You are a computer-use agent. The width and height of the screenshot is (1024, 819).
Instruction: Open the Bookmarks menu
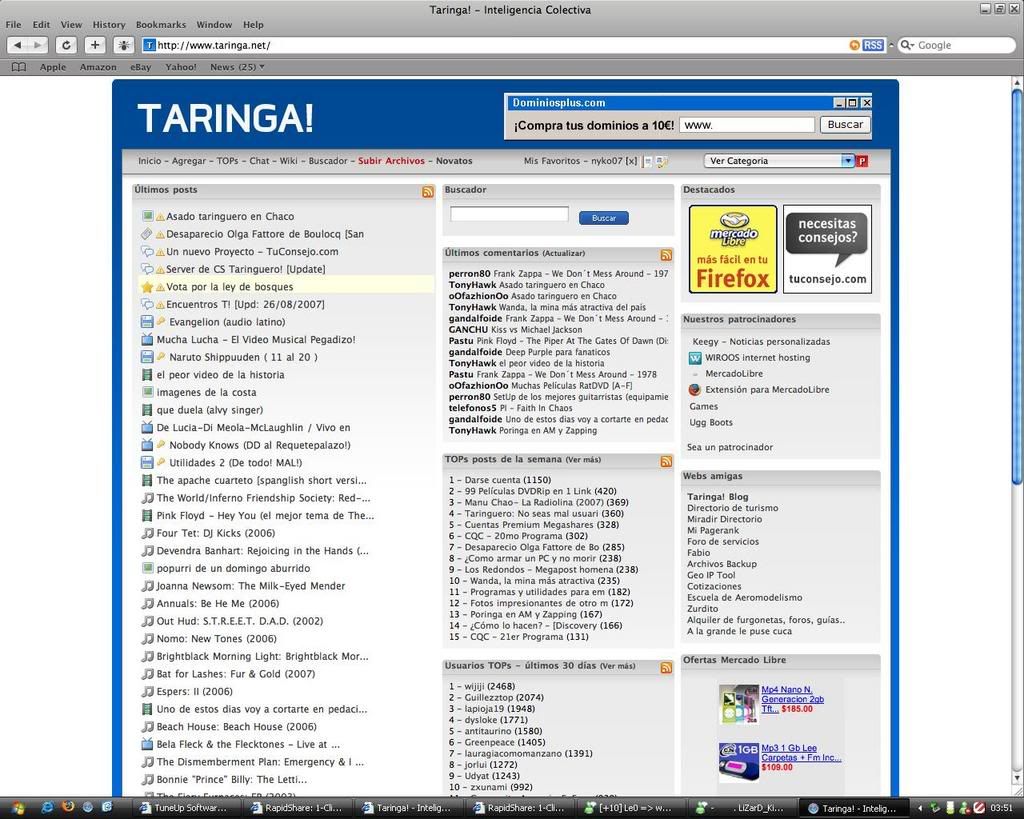161,25
